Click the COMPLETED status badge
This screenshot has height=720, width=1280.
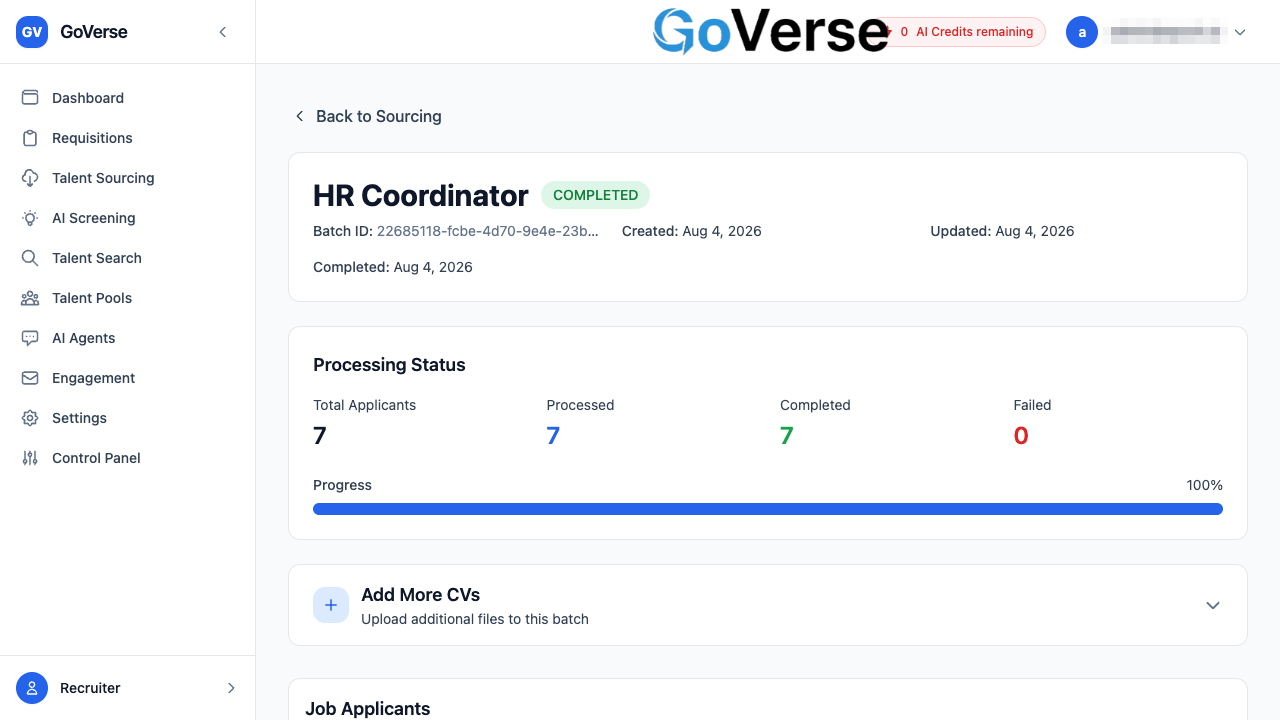click(596, 195)
